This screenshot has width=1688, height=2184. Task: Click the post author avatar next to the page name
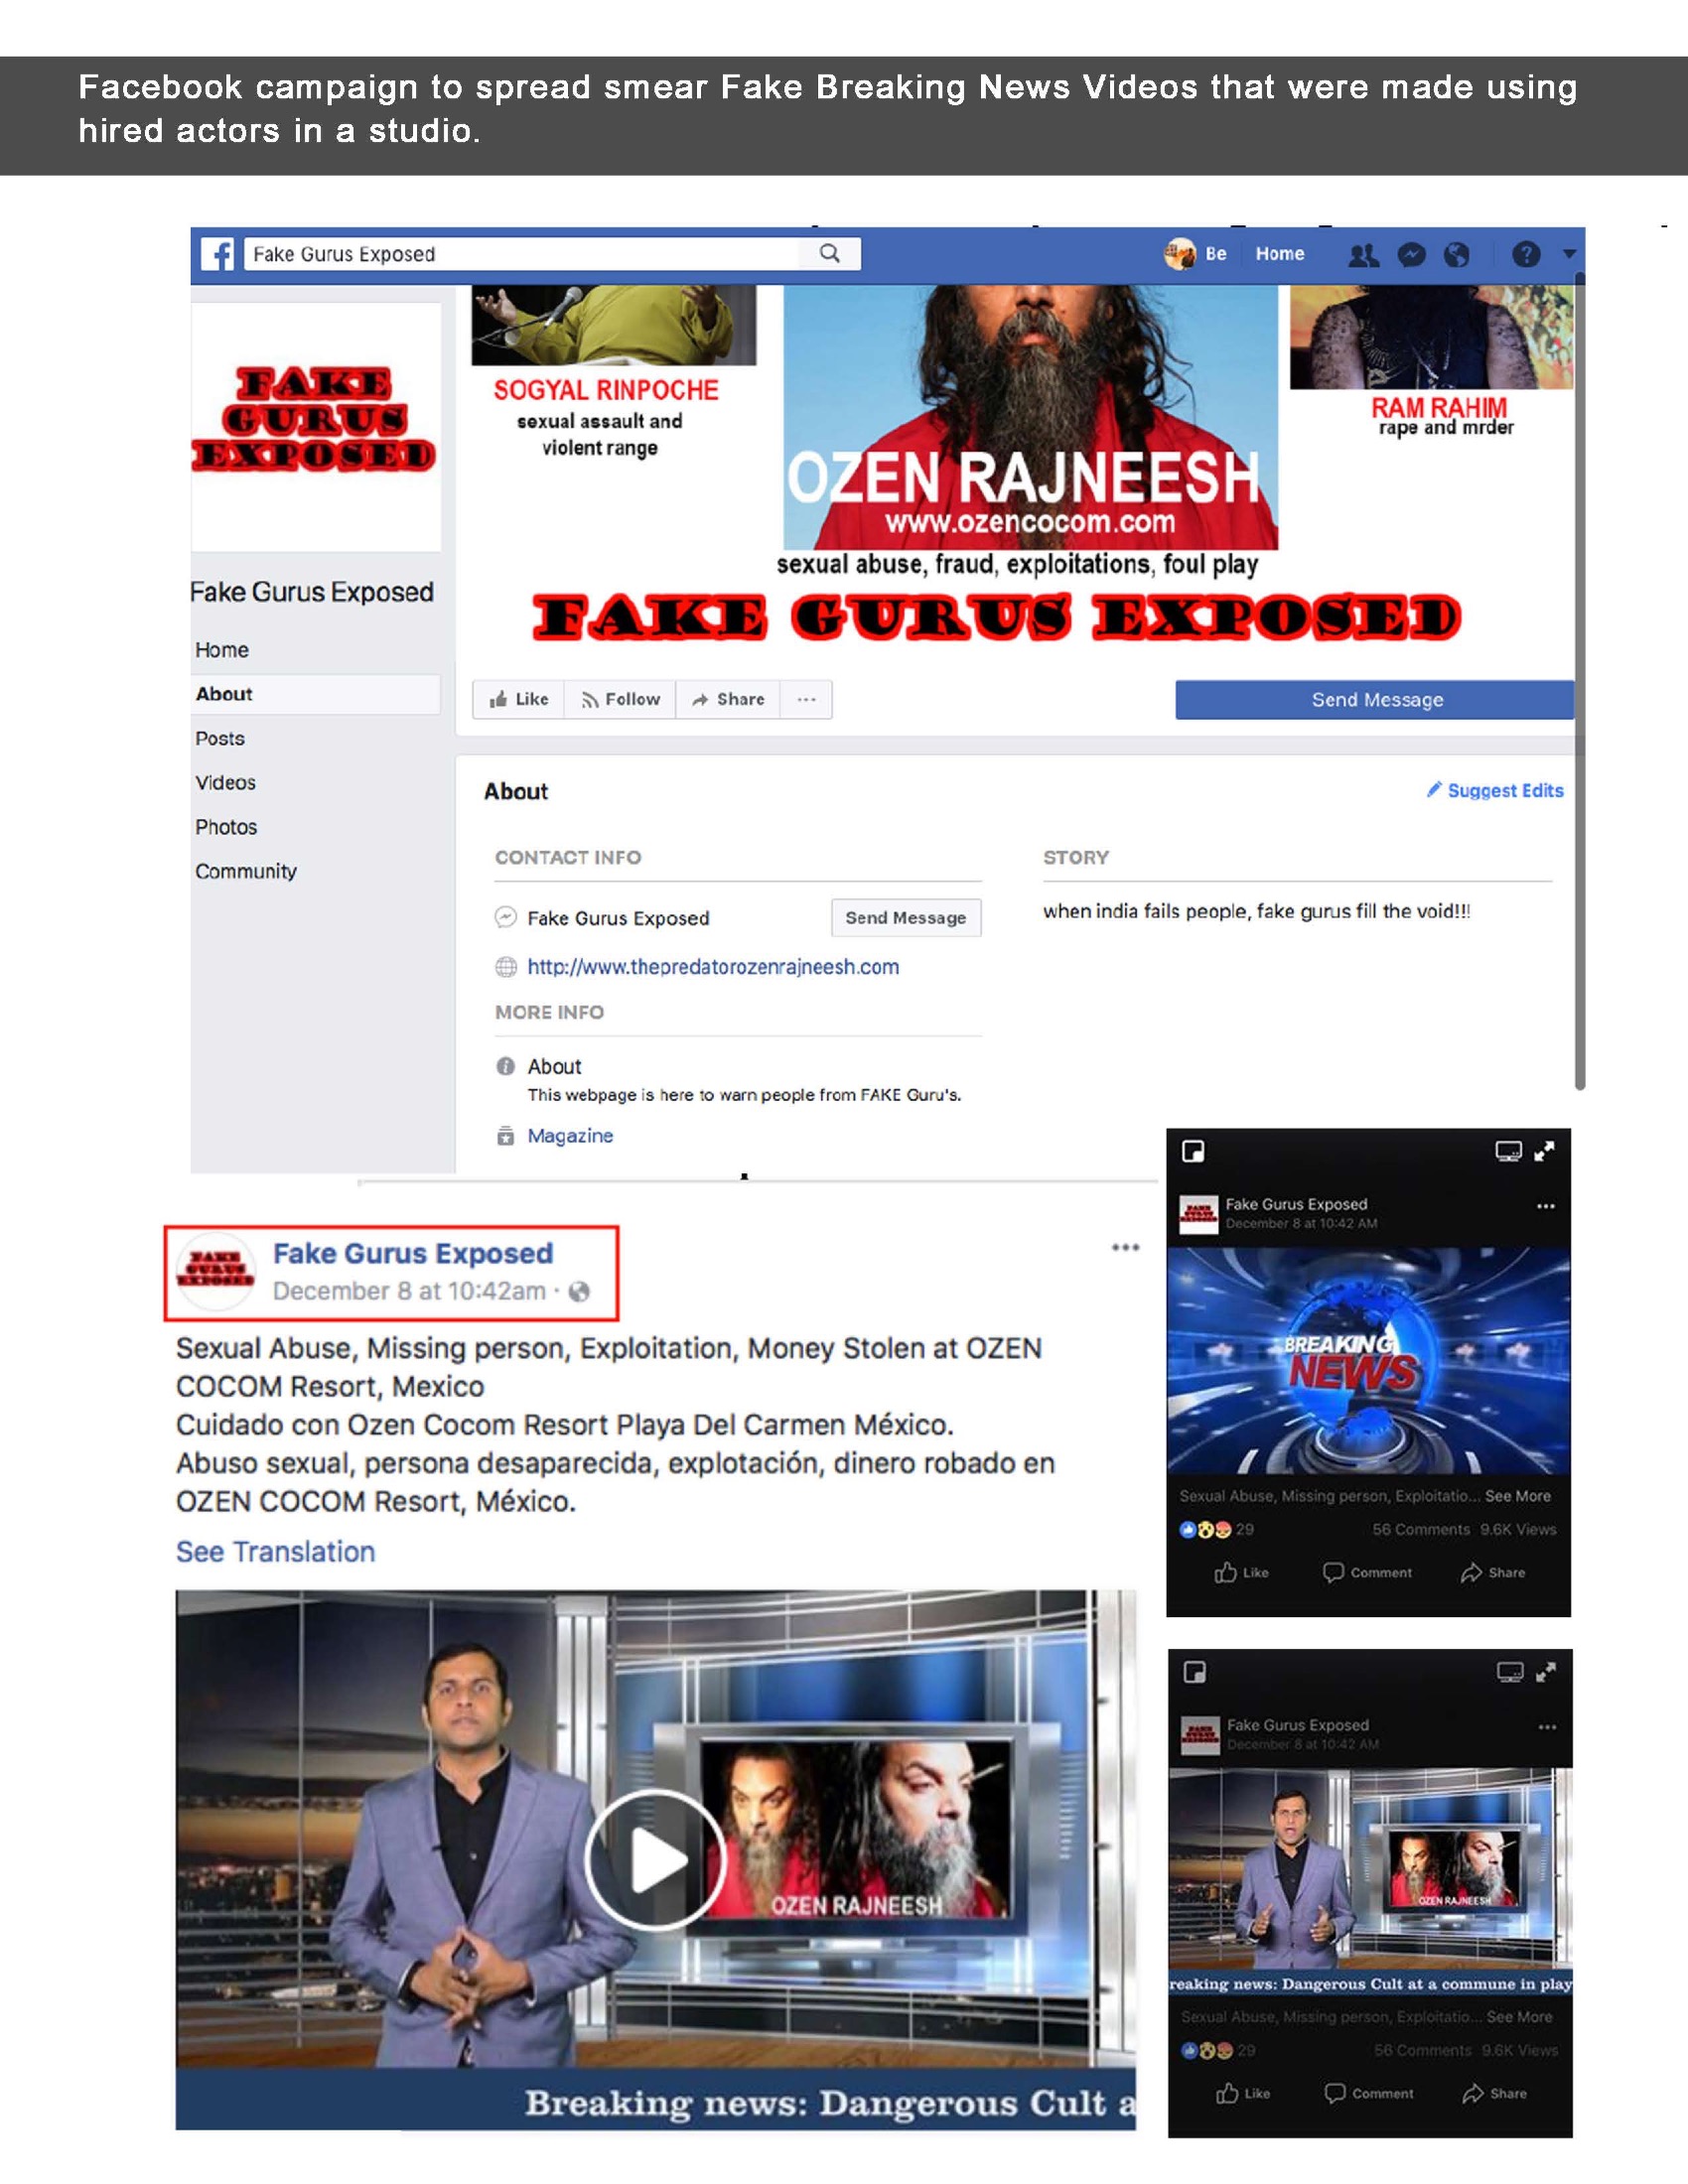pos(216,1271)
